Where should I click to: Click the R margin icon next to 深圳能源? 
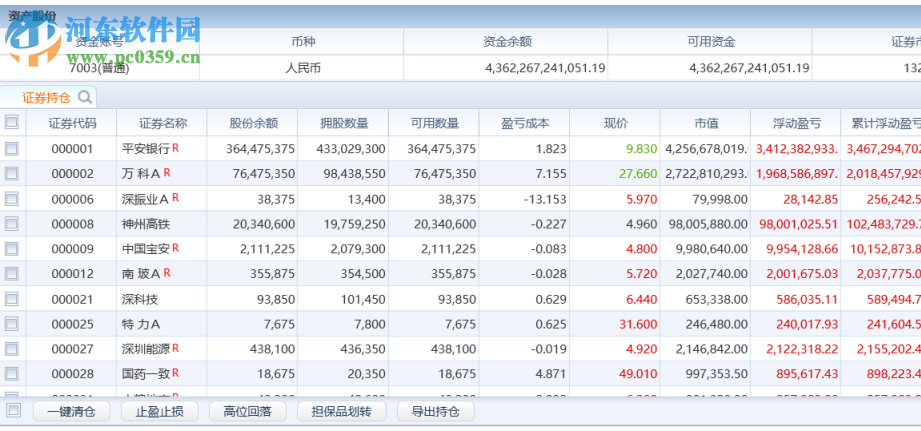(x=176, y=348)
